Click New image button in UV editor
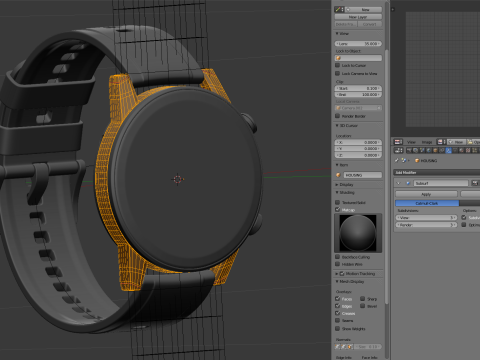 (457, 142)
